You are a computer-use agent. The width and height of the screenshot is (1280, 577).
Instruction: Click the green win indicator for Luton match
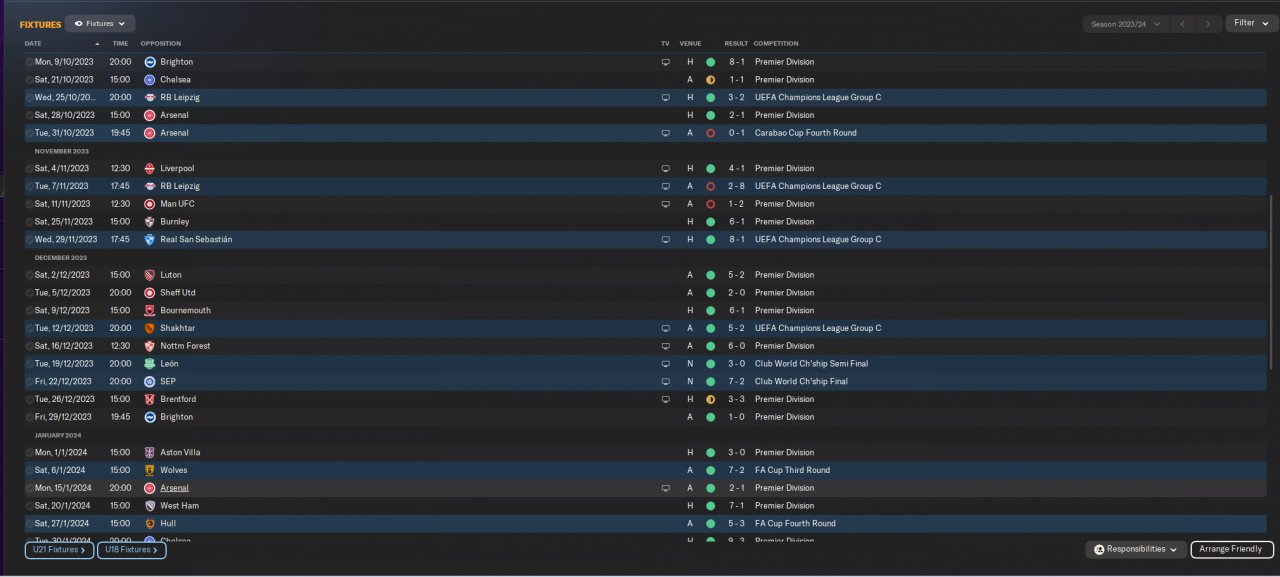(710, 275)
